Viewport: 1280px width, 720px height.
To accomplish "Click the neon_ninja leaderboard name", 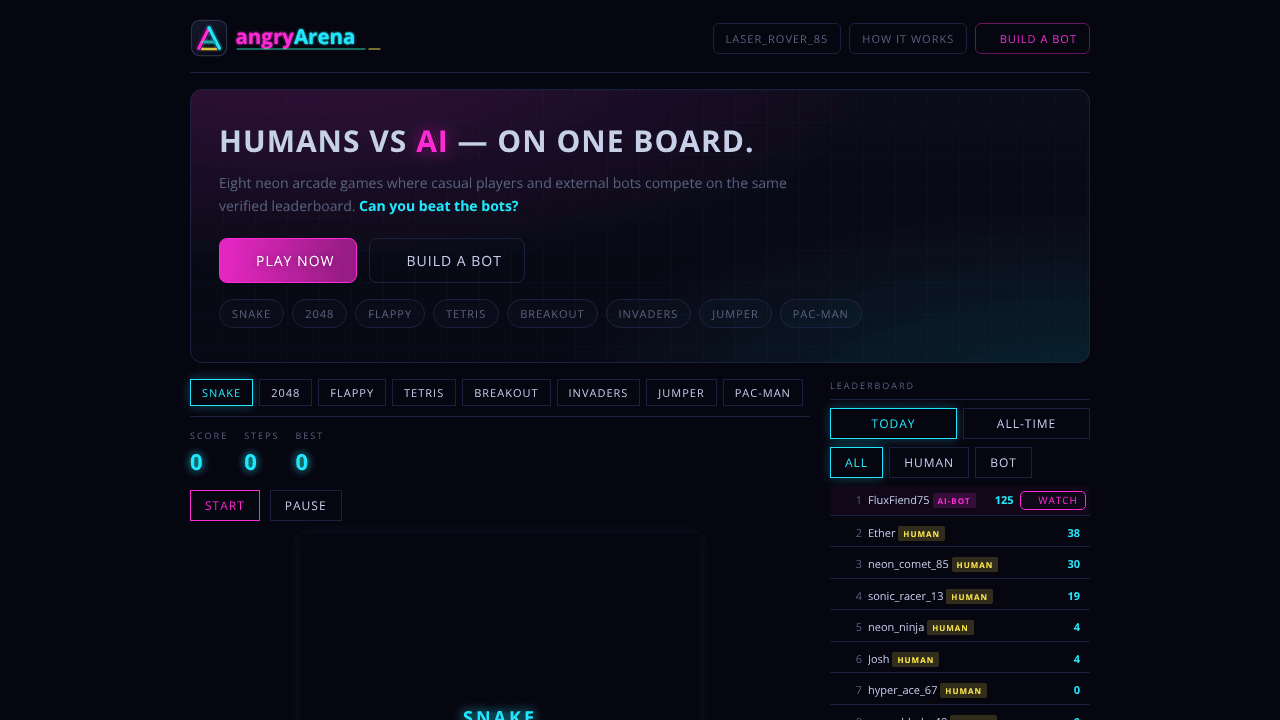I will 896,627.
